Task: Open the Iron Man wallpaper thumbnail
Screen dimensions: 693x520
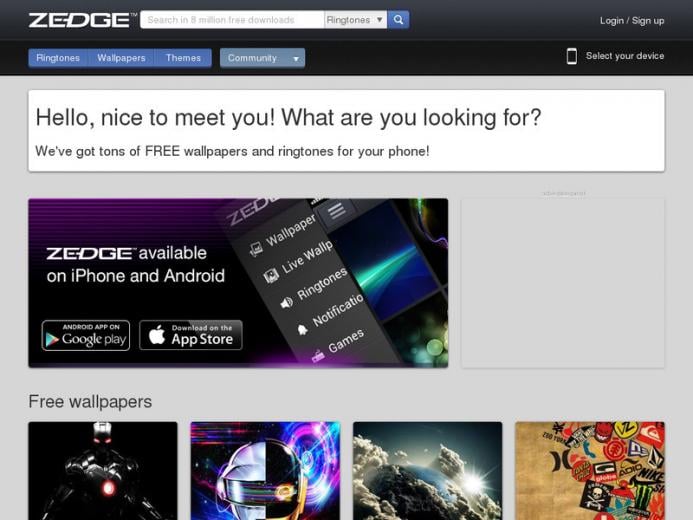Action: coord(103,471)
